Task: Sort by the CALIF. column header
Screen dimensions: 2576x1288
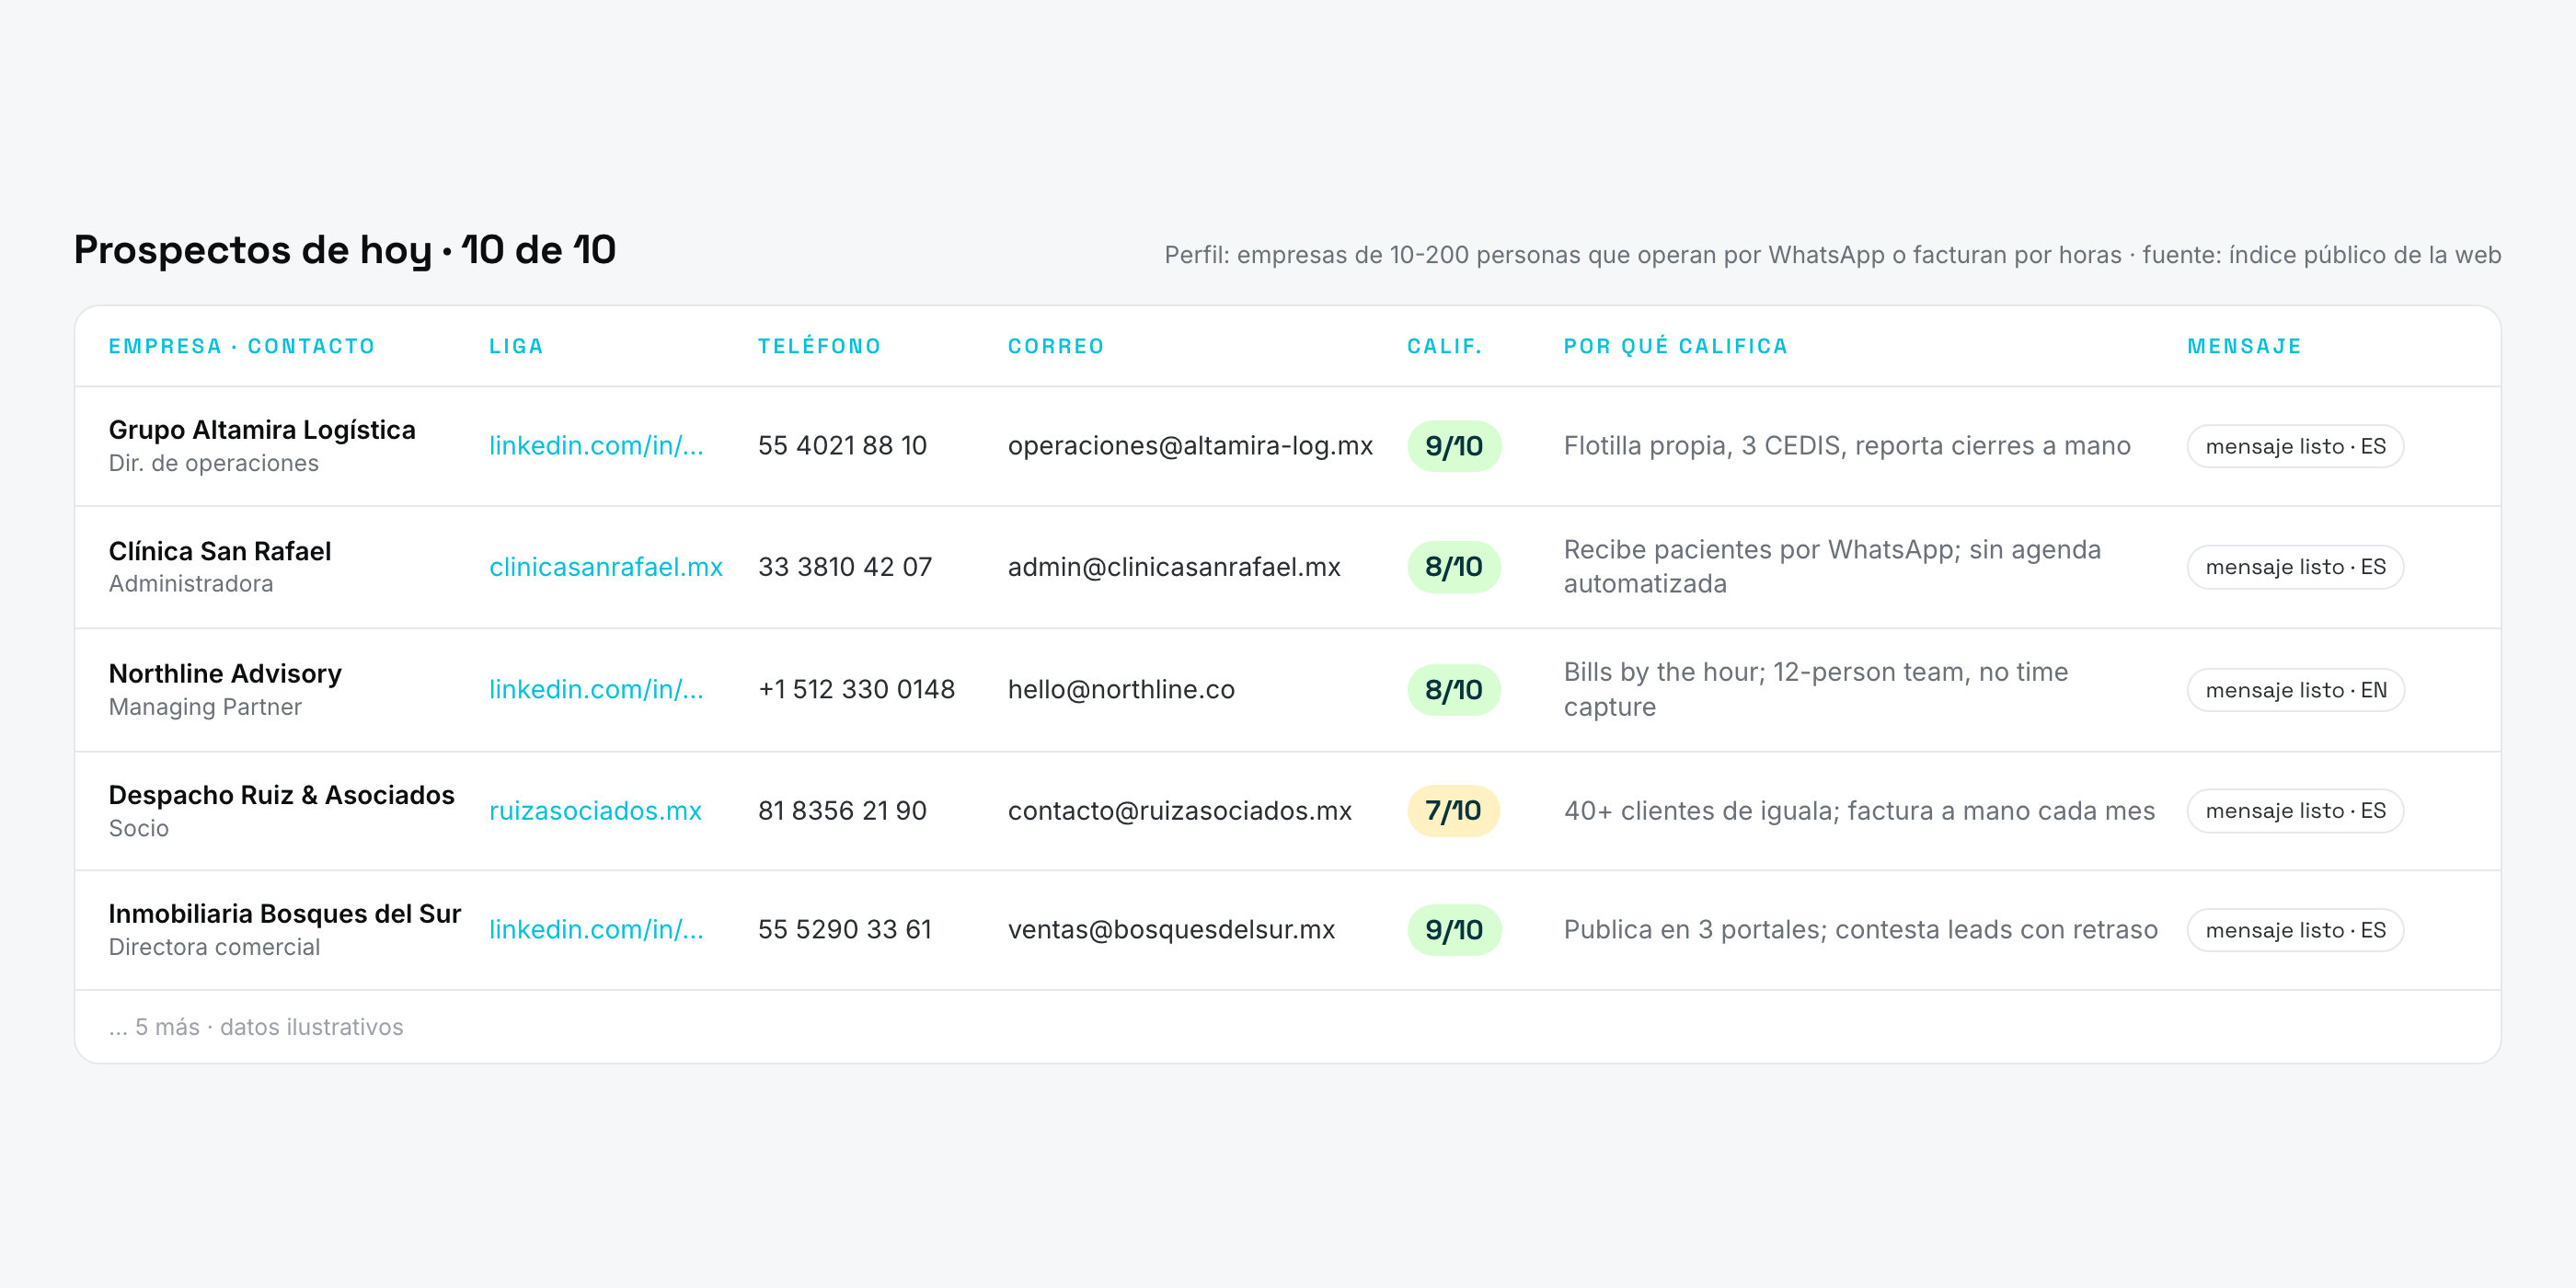Action: (x=1444, y=346)
